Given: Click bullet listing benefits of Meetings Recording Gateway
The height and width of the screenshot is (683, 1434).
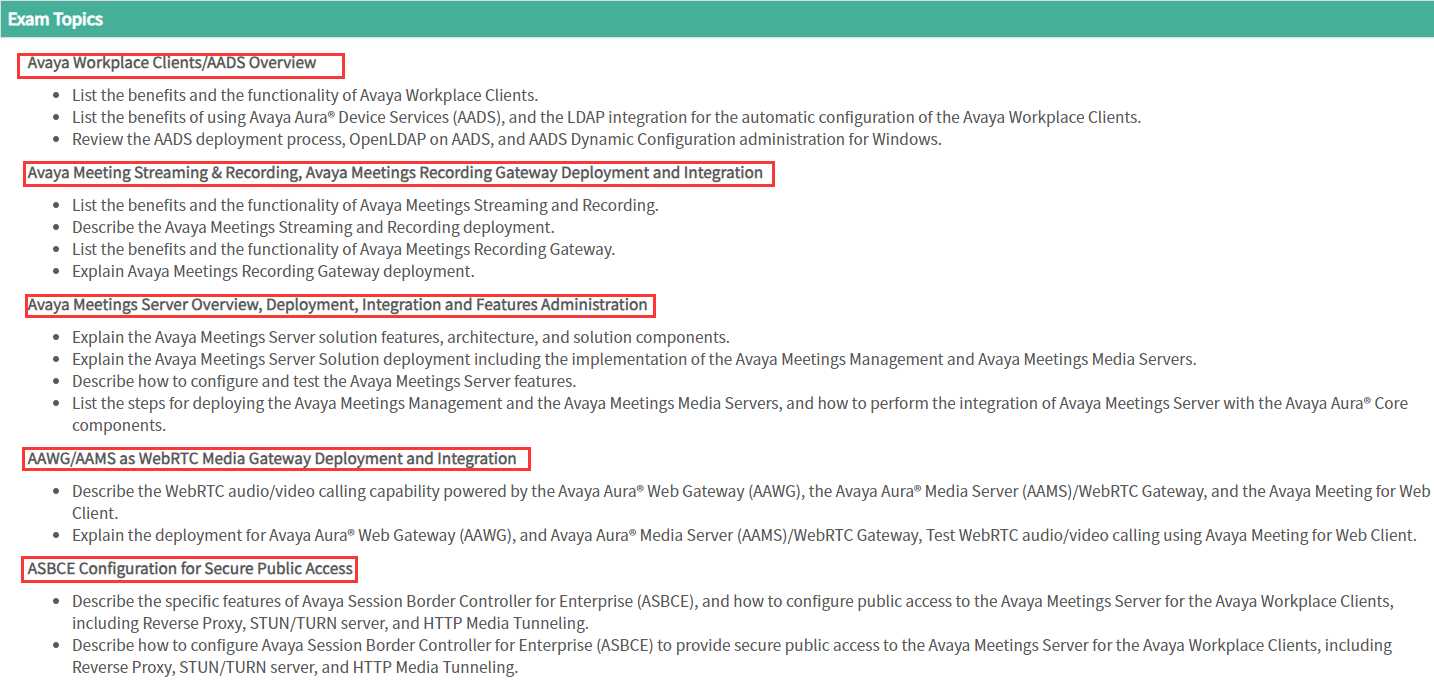Looking at the screenshot, I should [x=343, y=249].
